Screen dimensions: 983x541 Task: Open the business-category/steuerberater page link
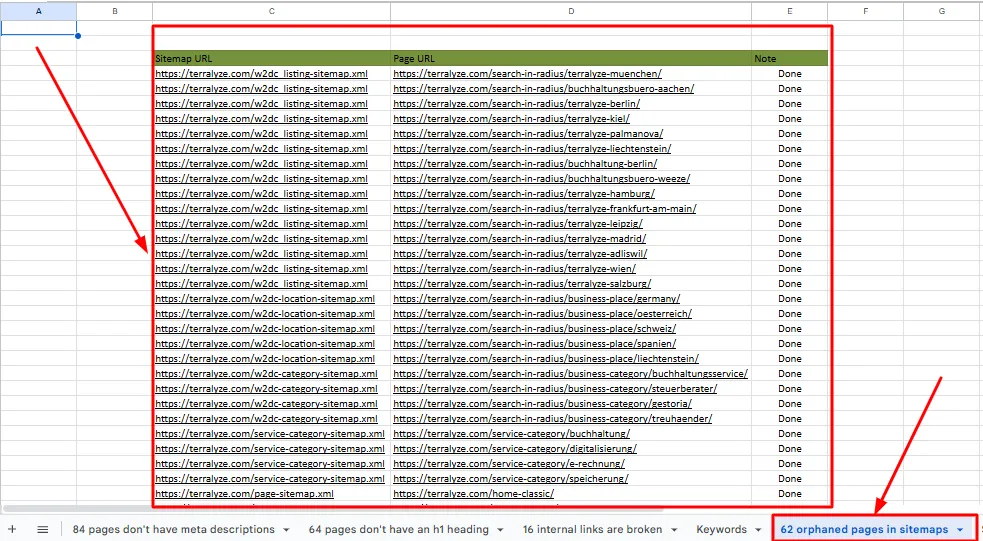[x=555, y=389]
